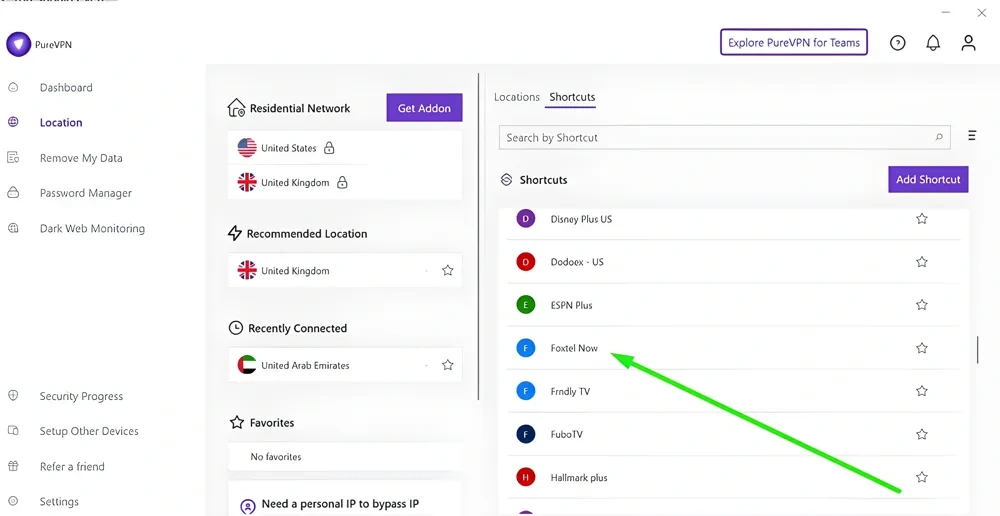Favorite the ESPN Plus shortcut star
This screenshot has width=1000, height=516.
[922, 305]
